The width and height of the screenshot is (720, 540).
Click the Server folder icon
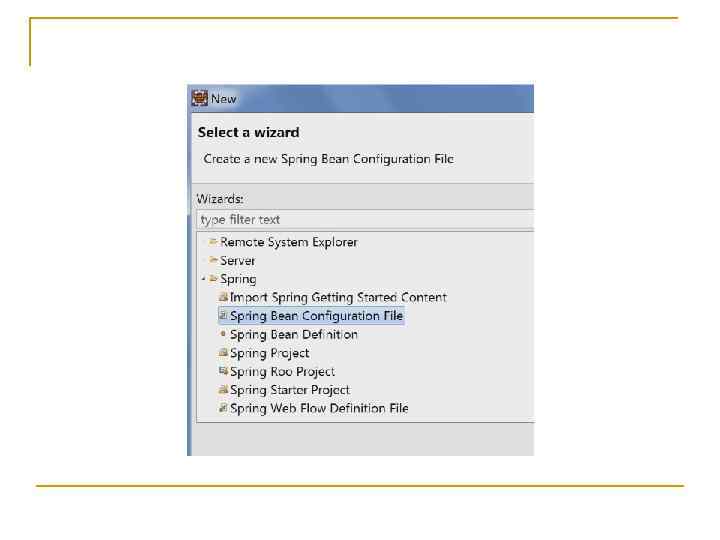[x=213, y=260]
